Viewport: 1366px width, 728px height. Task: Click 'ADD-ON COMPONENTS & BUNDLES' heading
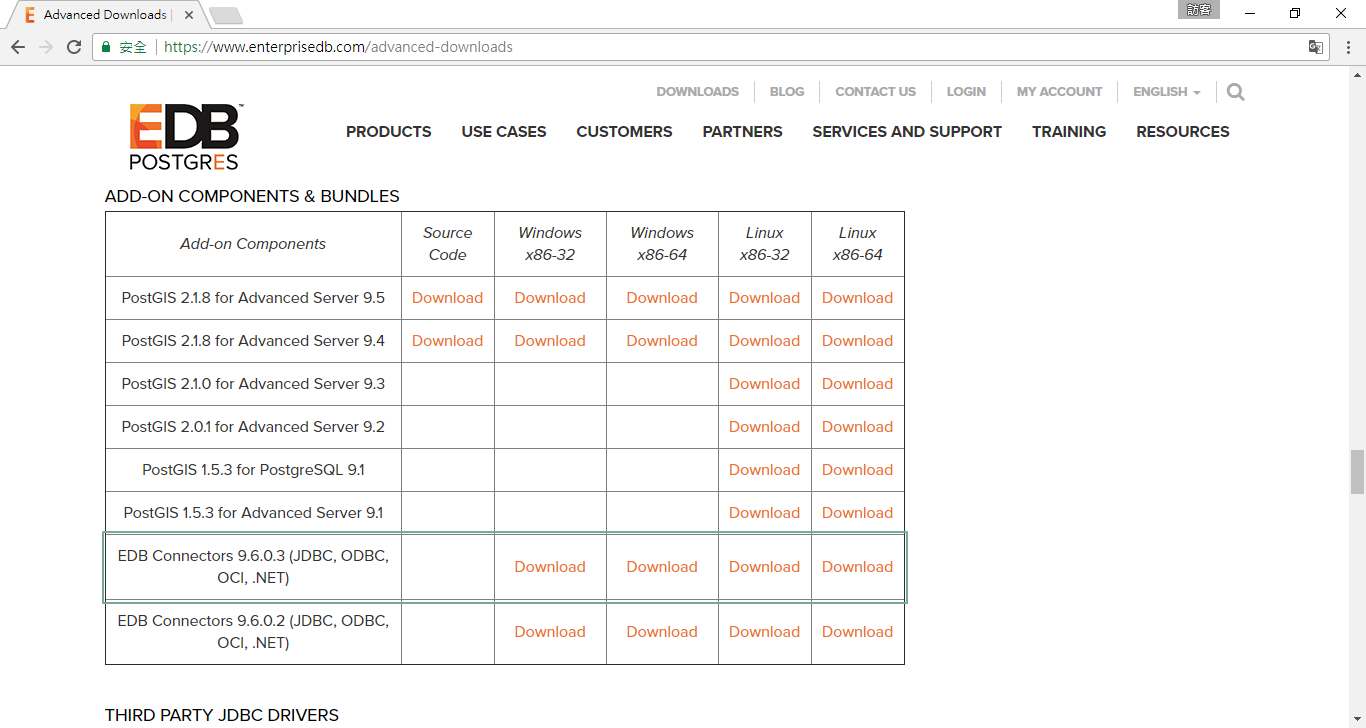coord(252,196)
